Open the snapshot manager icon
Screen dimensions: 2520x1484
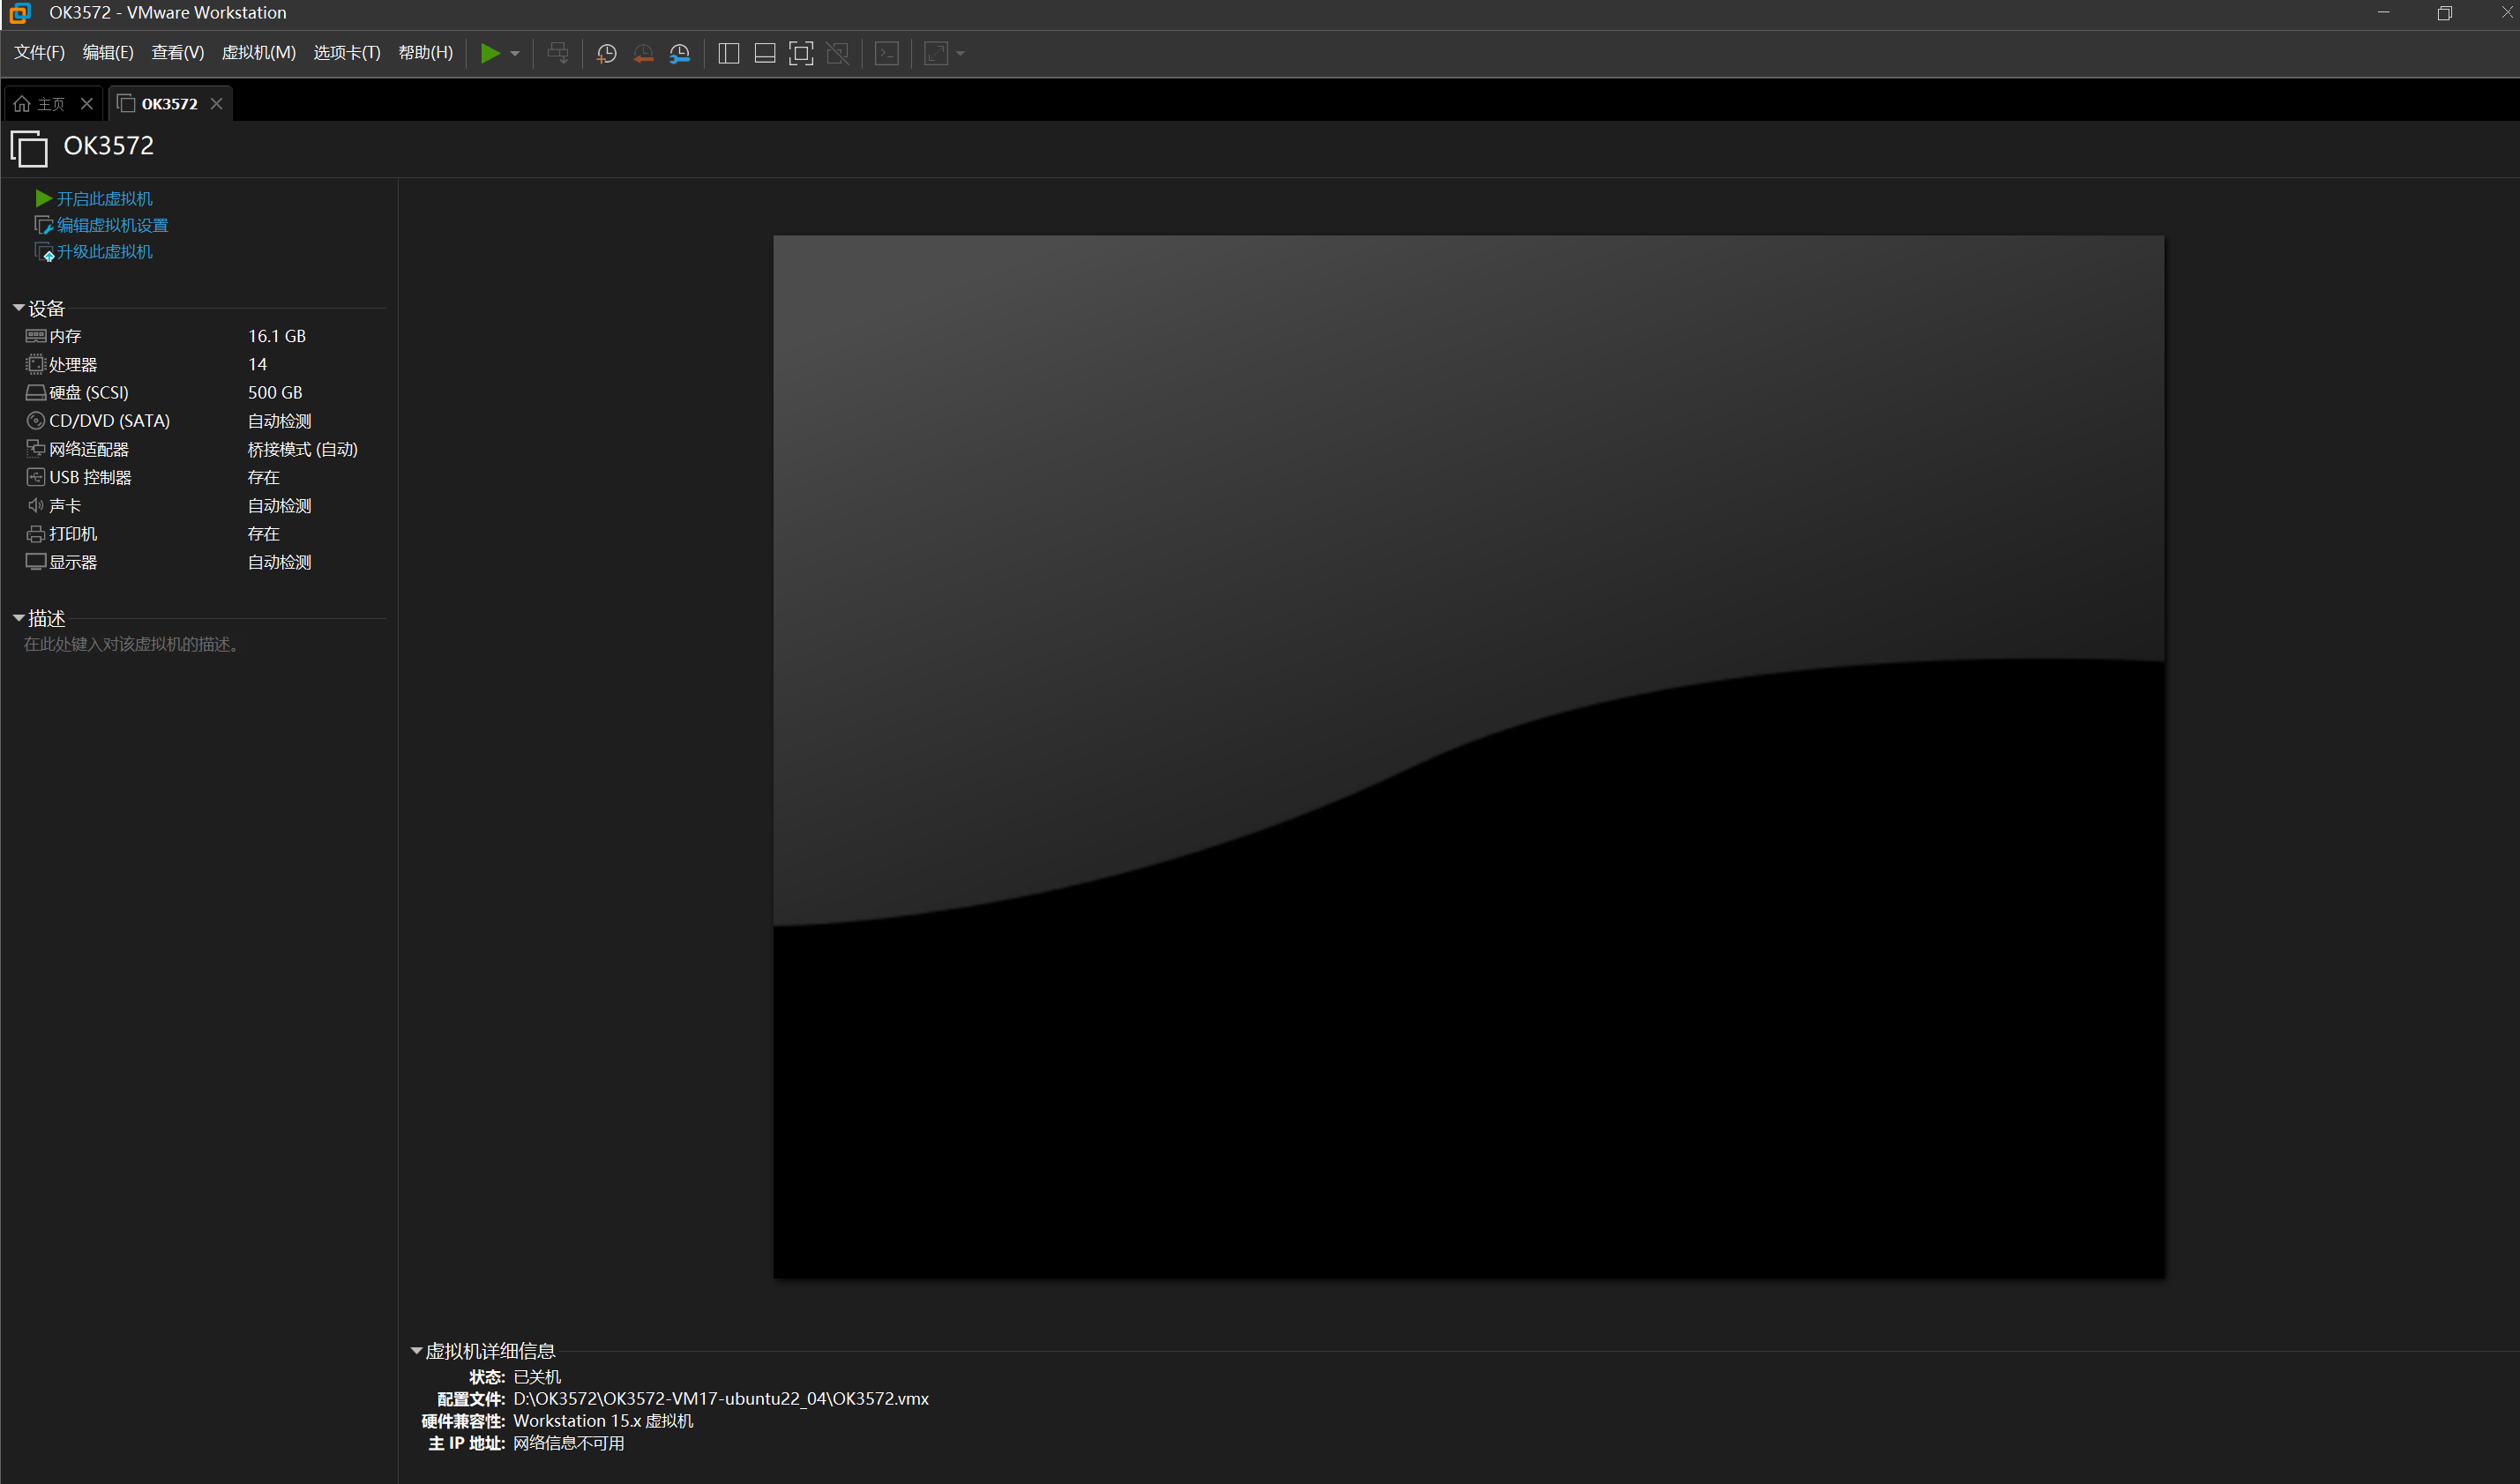pyautogui.click(x=680, y=53)
